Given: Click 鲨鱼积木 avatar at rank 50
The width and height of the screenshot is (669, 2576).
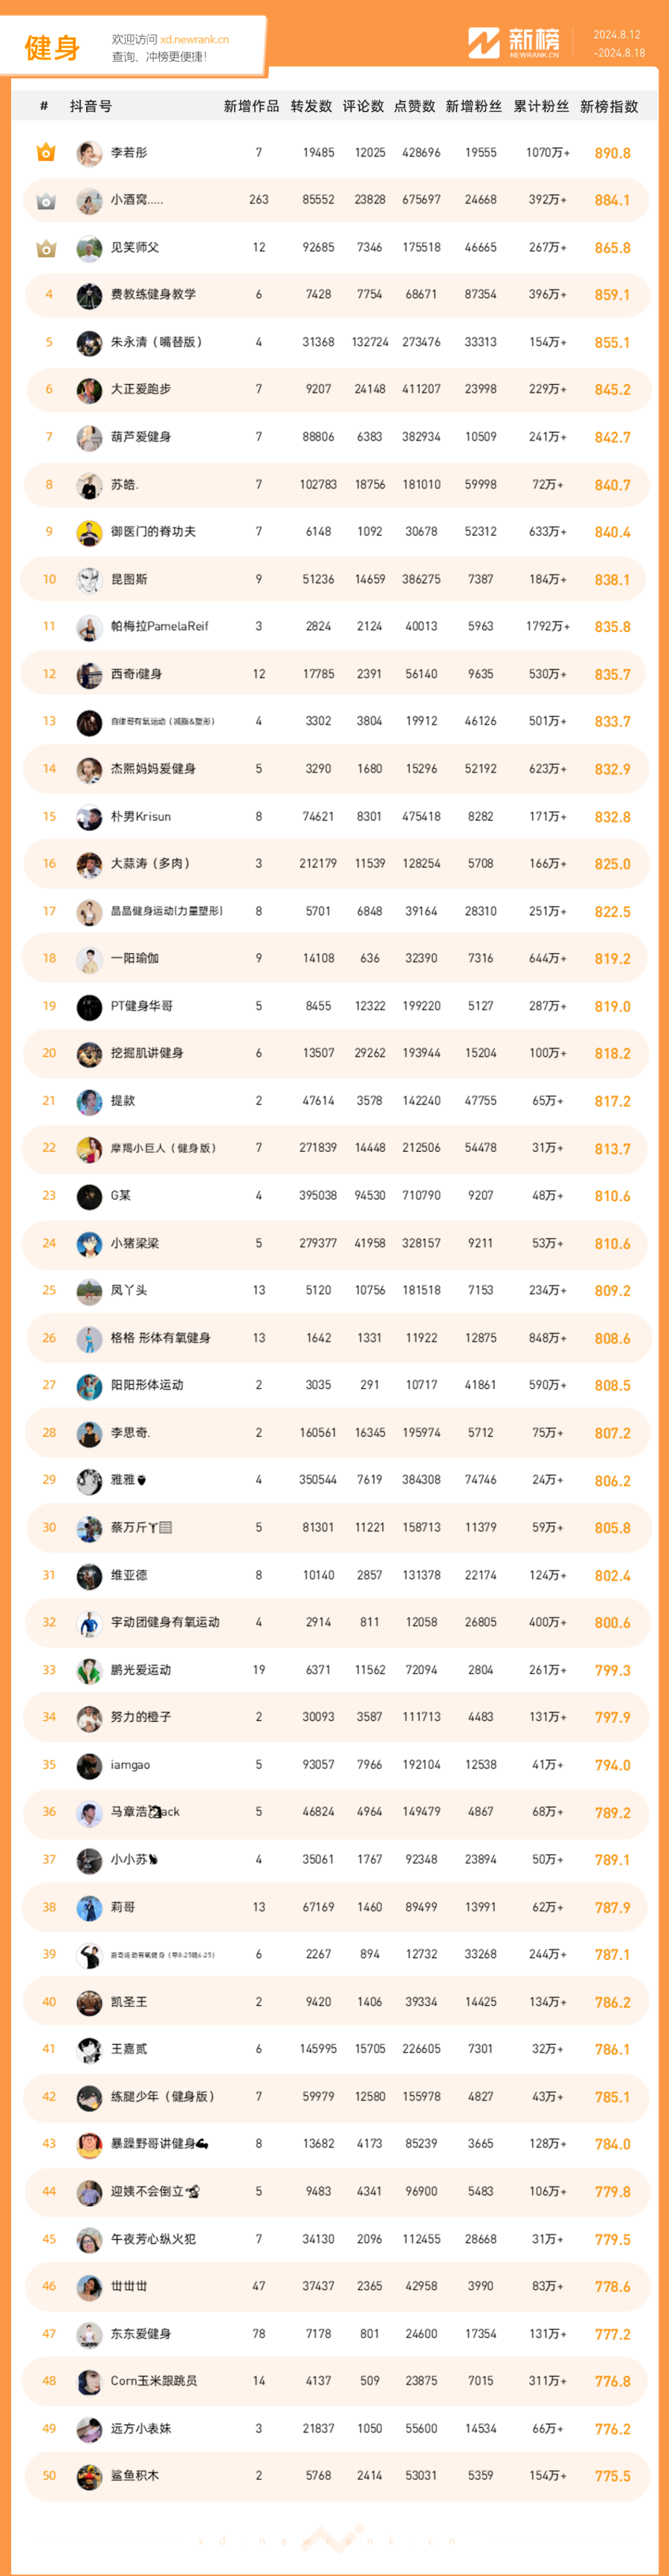Looking at the screenshot, I should click(x=89, y=2476).
